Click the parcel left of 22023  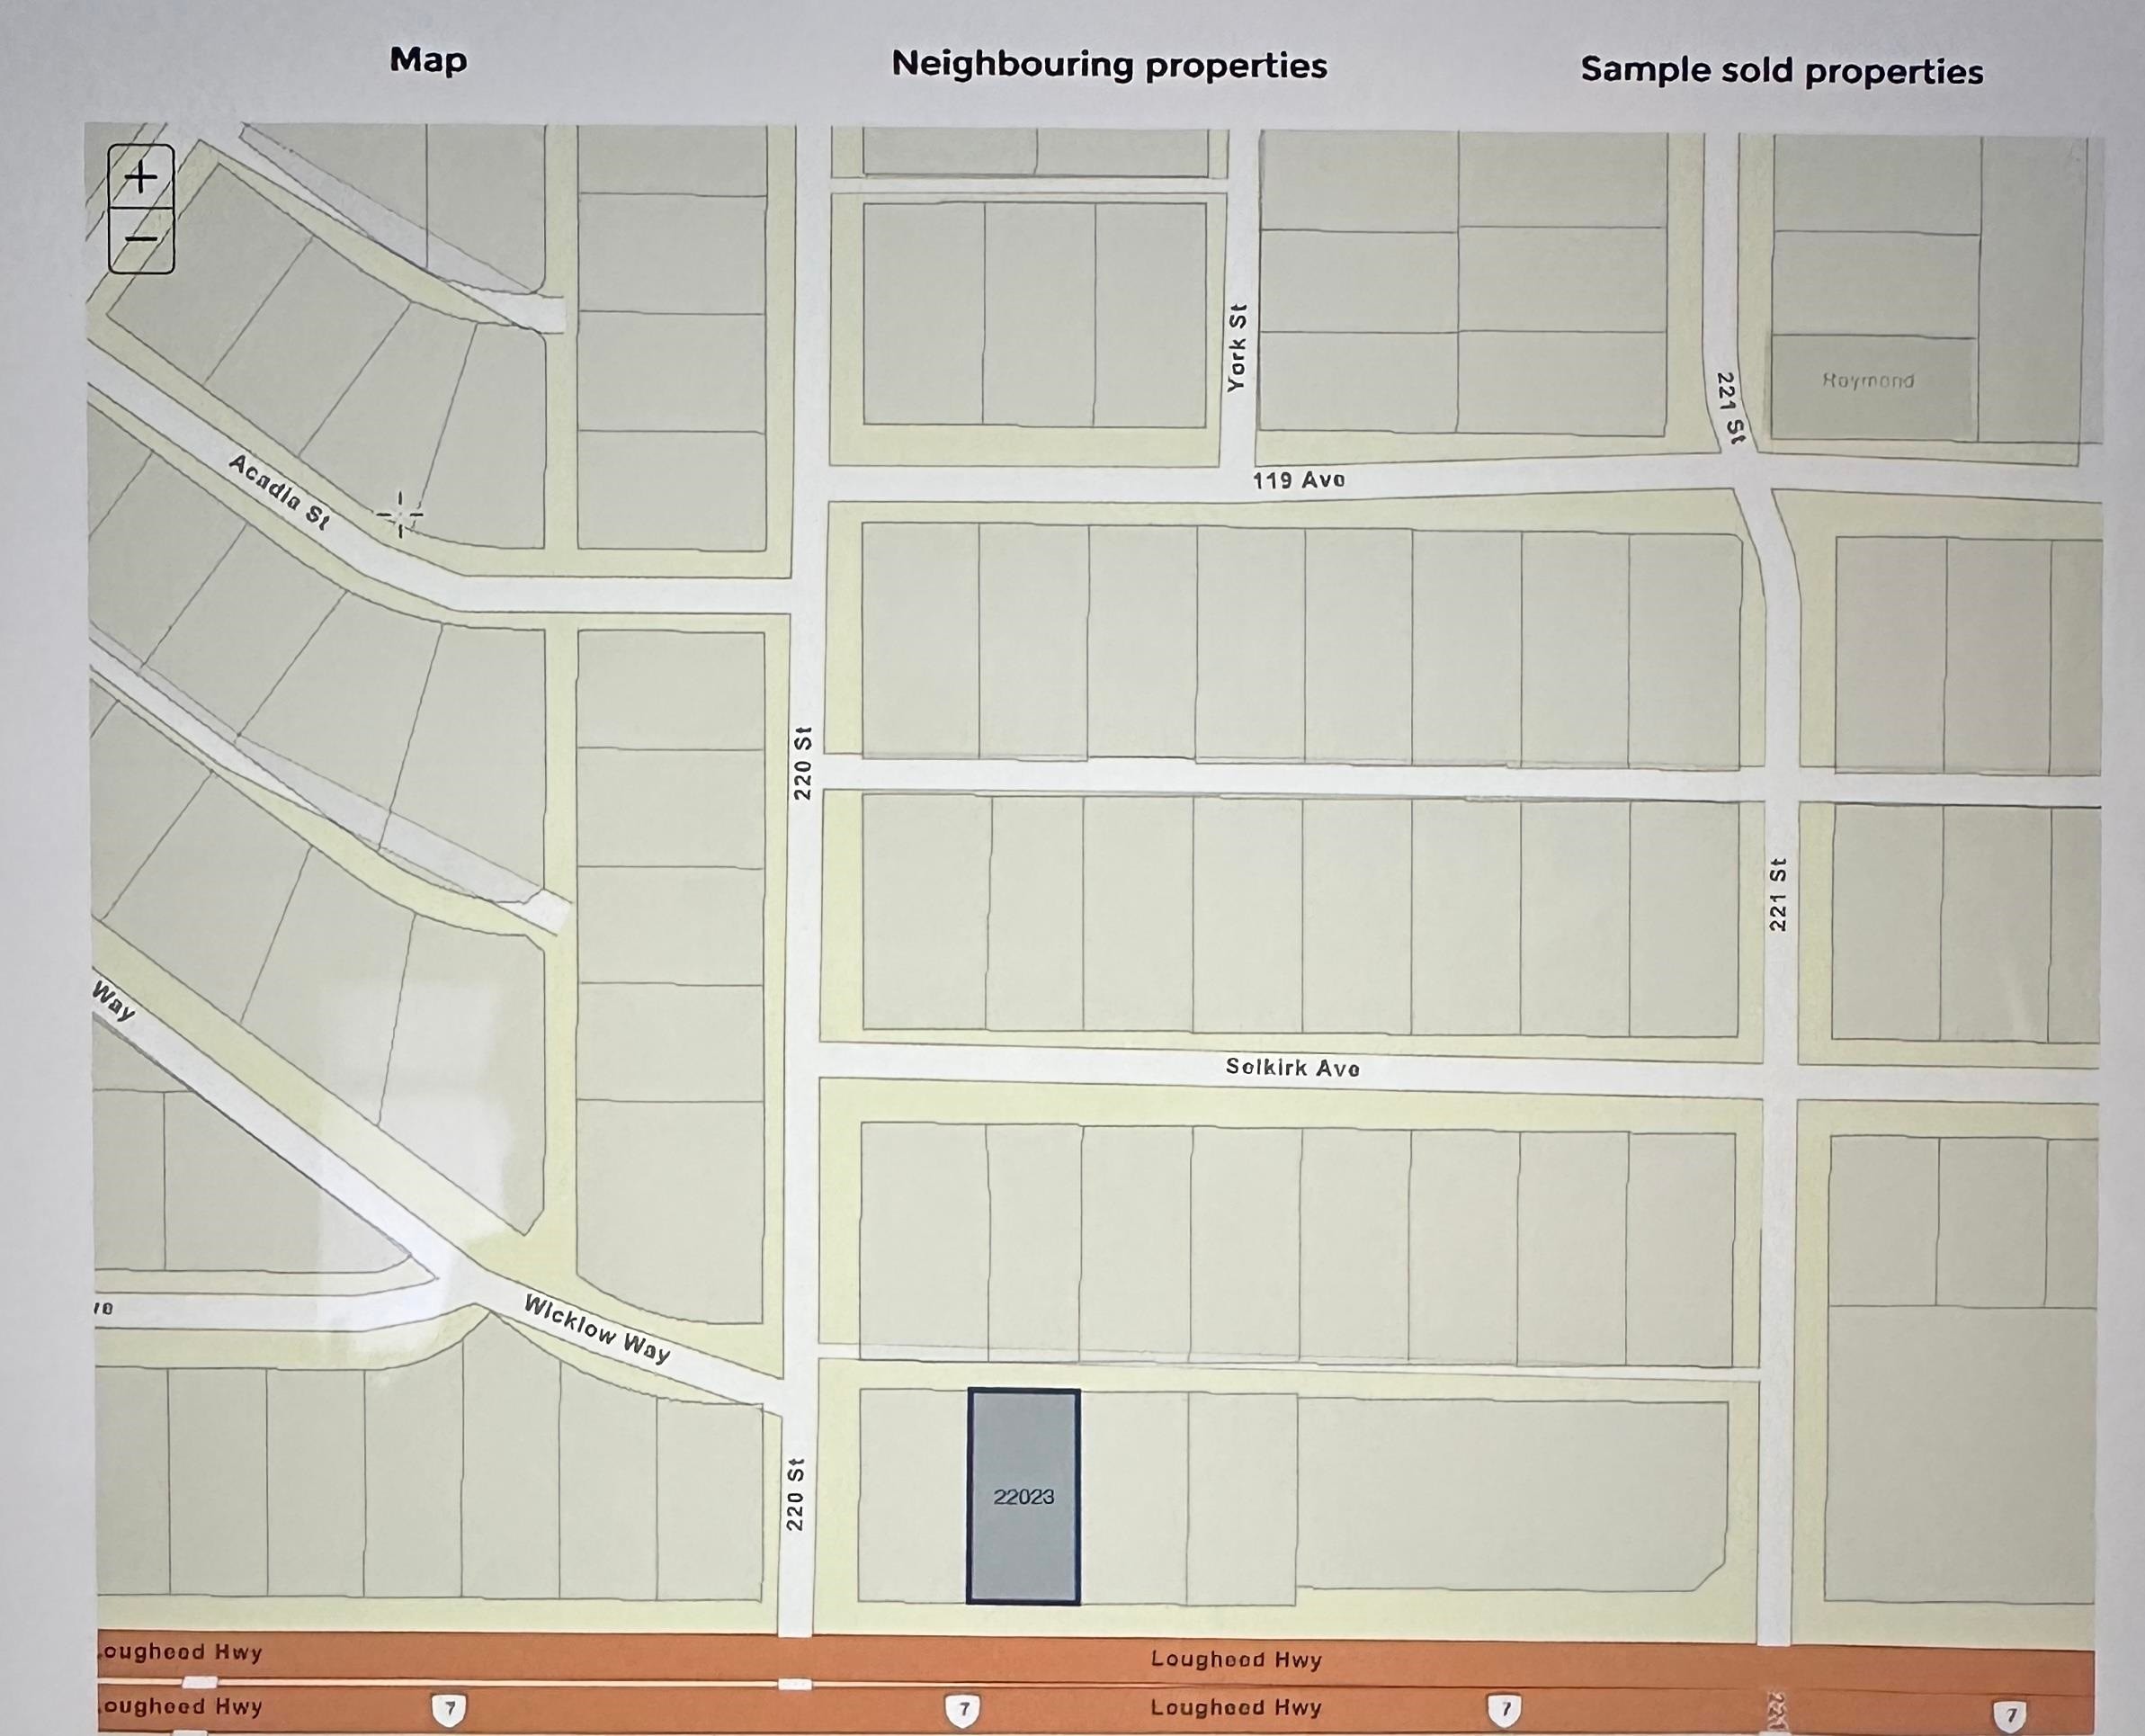pyautogui.click(x=912, y=1496)
